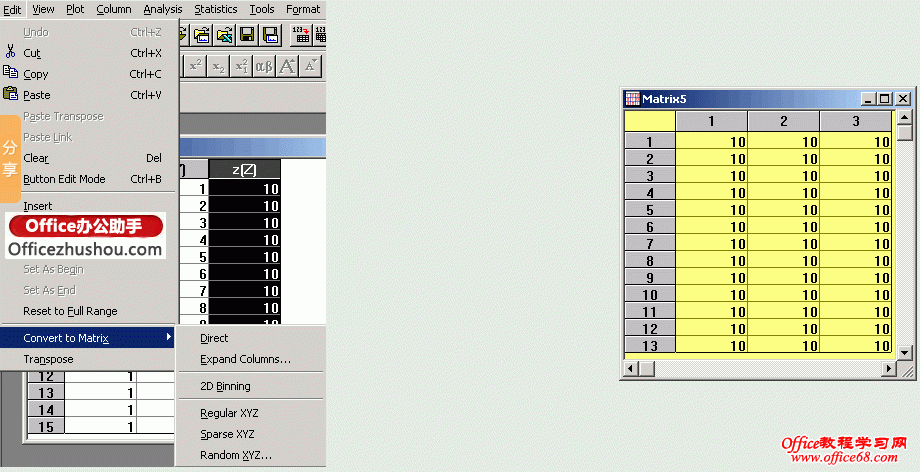Select Matrix5 column header 3
920x472 pixels.
click(x=855, y=122)
